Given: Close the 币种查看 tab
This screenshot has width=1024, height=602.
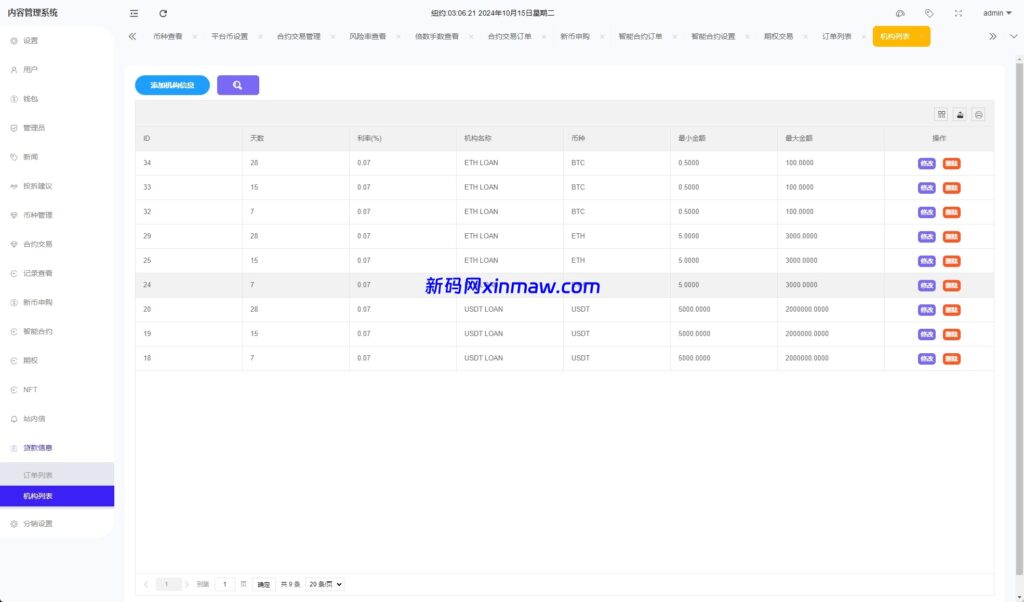Looking at the screenshot, I should coord(195,36).
